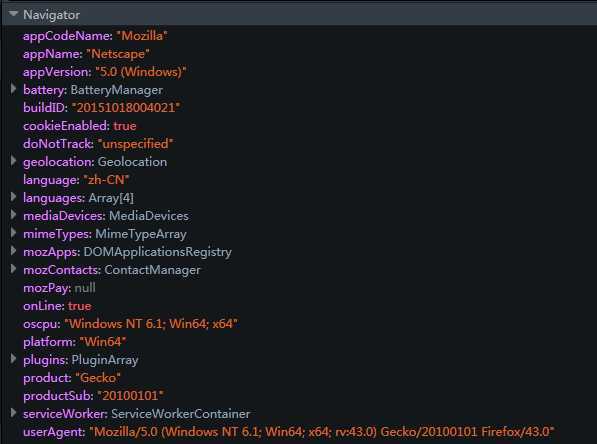Select the onLine property name
The image size is (597, 444).
(44, 306)
